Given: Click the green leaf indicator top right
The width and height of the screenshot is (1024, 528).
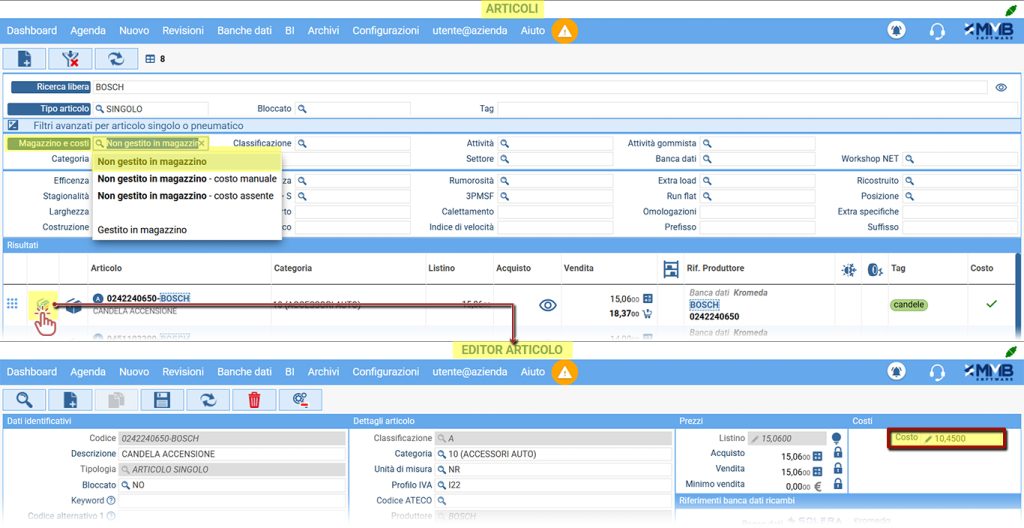Looking at the screenshot, I should tap(1011, 9).
